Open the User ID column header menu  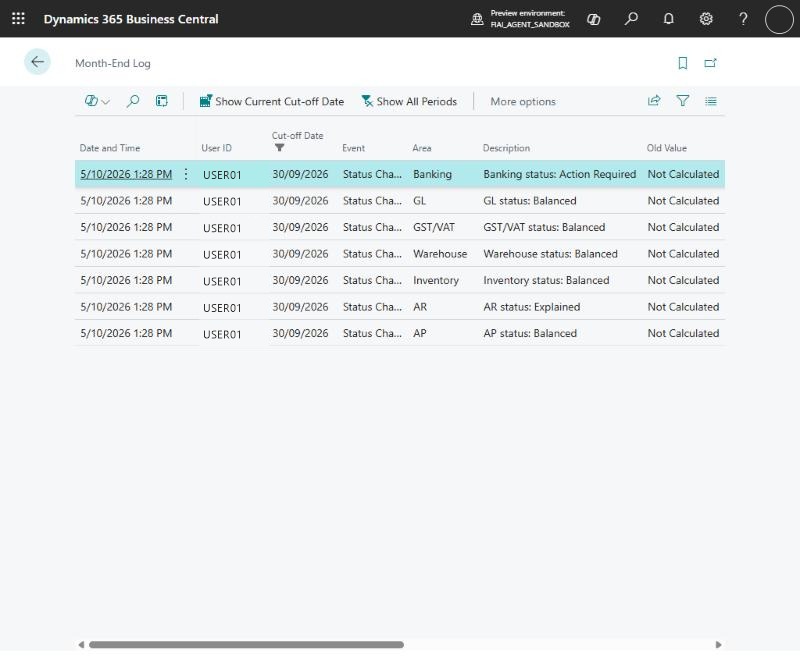tap(216, 148)
